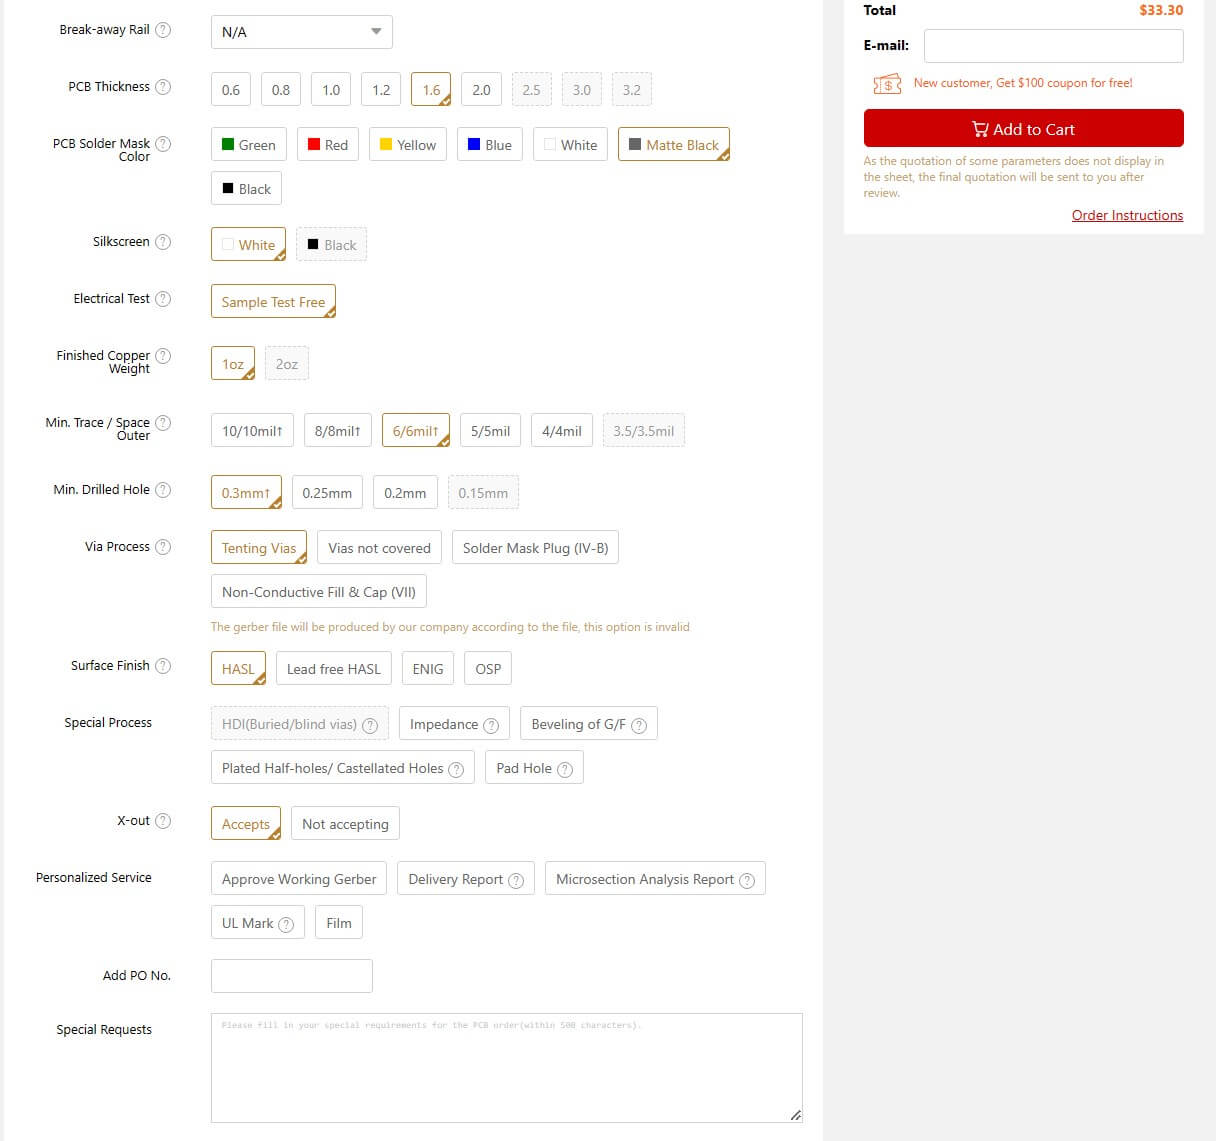Select Vias not covered option
This screenshot has height=1141, width=1216.
[x=379, y=548]
